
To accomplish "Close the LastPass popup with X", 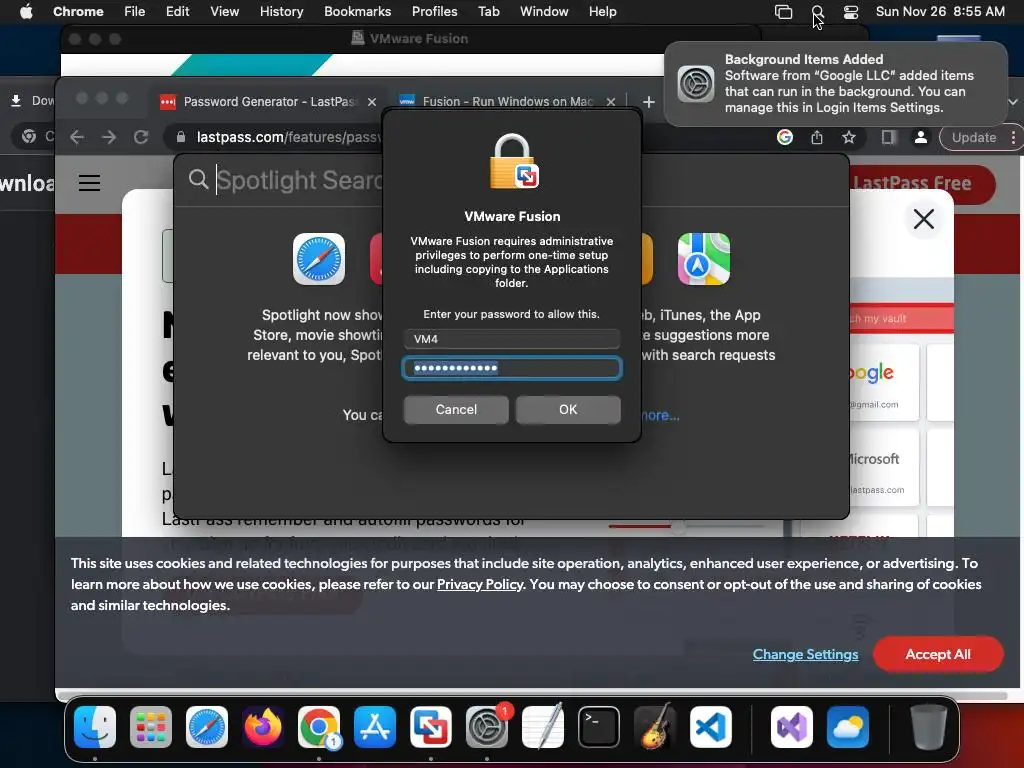I will click(x=923, y=219).
